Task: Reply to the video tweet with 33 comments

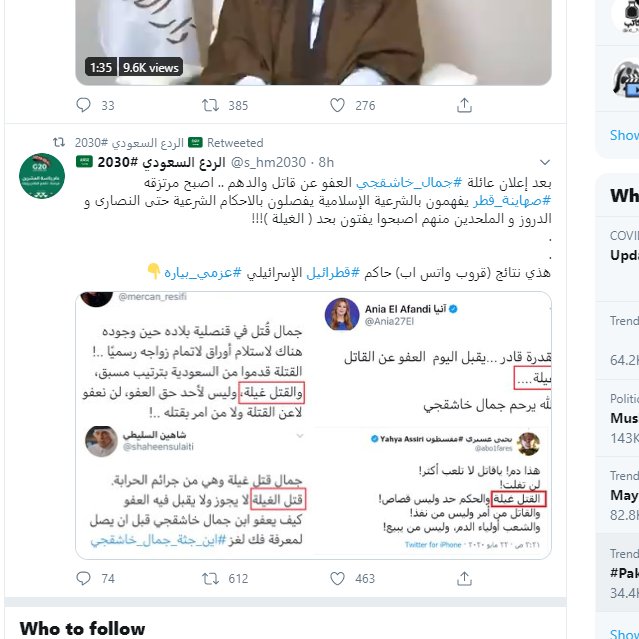Action: tap(84, 105)
